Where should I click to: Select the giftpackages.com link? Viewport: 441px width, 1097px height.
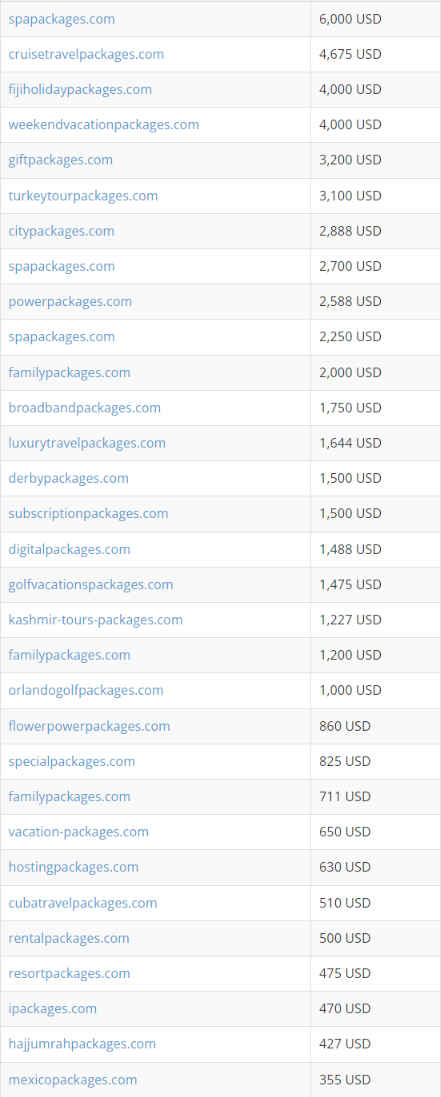[x=60, y=160]
